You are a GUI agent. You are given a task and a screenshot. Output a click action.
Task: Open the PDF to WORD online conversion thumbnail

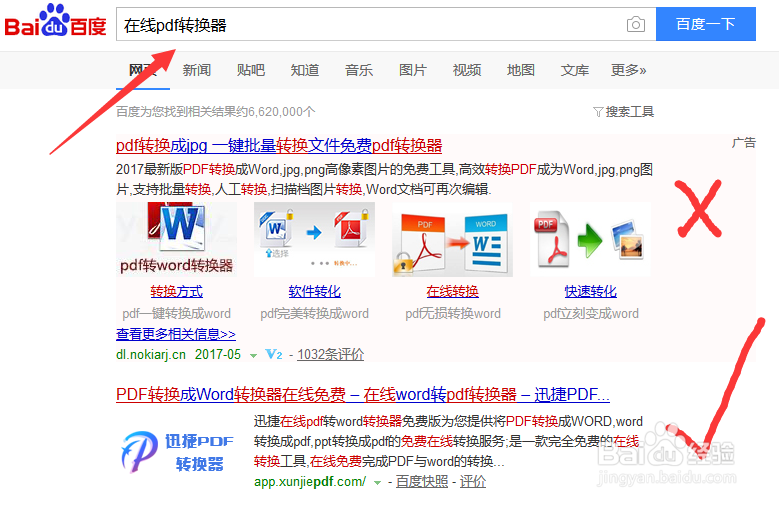452,239
